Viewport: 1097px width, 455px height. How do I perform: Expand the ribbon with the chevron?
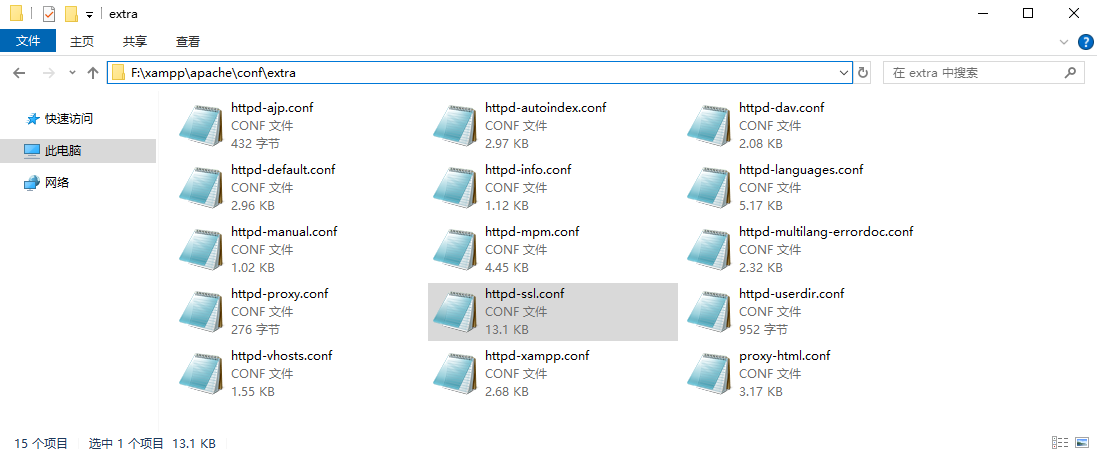[x=1063, y=42]
